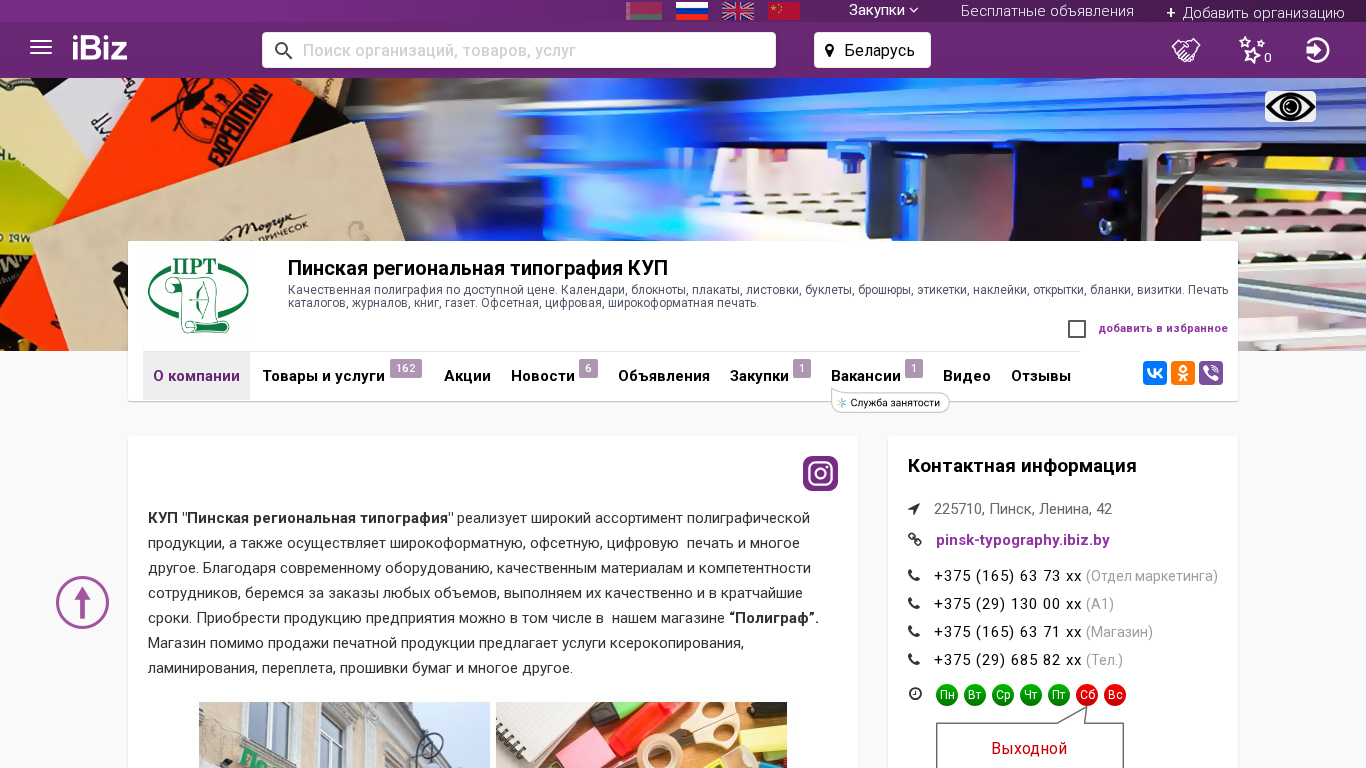Click the phone icon for Отдел маркетинга

[914, 576]
